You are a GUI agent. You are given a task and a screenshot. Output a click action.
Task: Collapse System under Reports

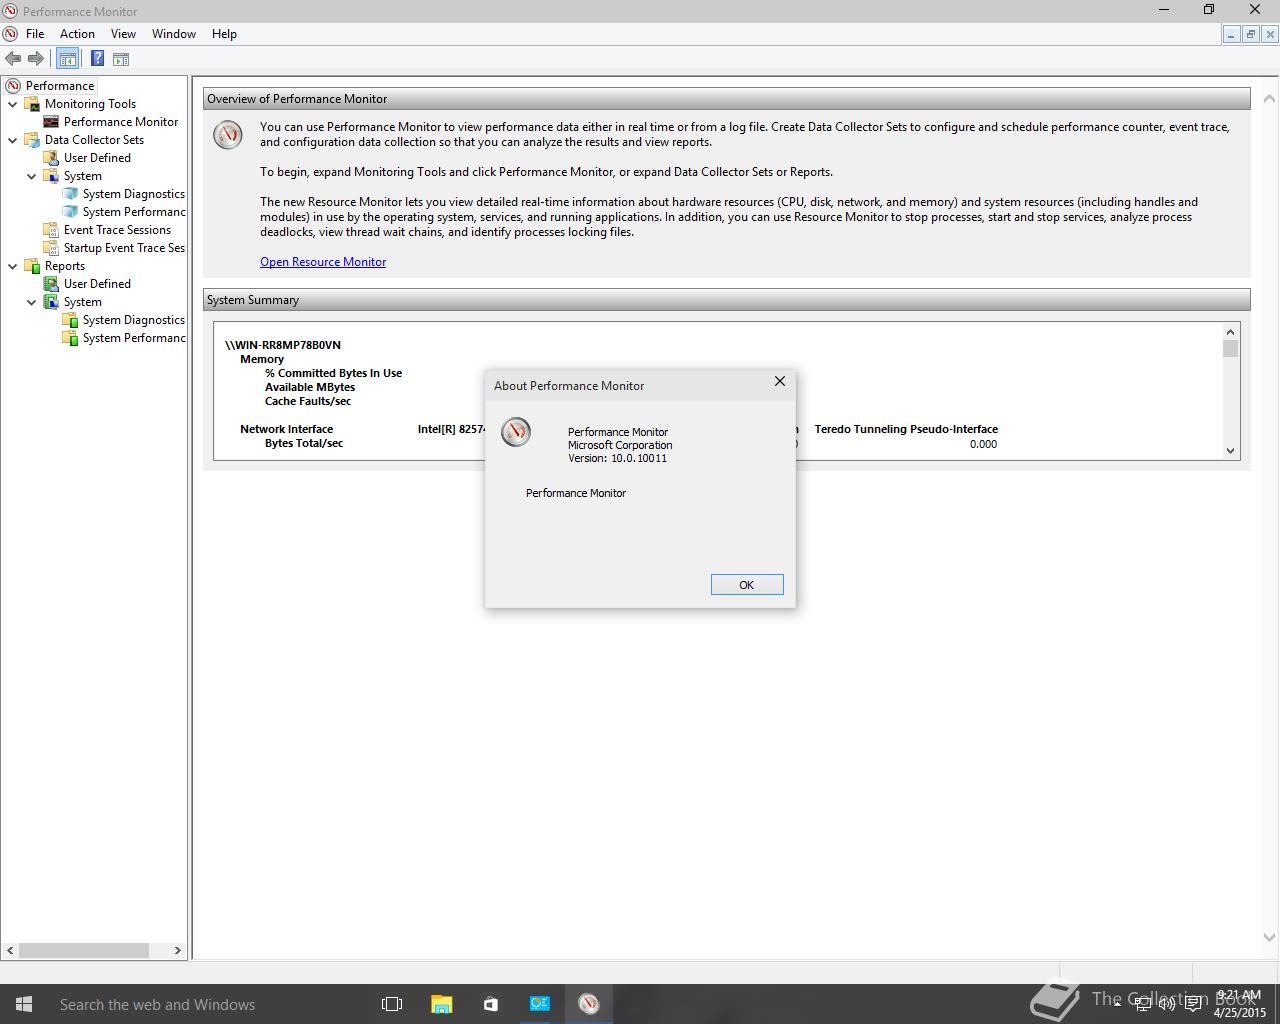point(31,302)
